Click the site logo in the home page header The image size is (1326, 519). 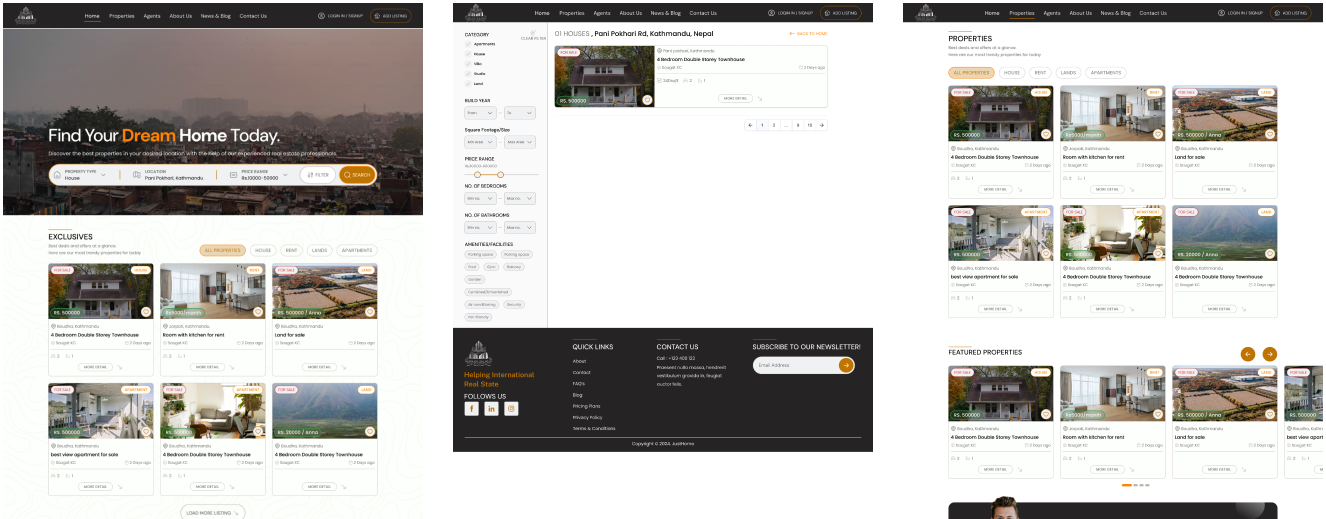coord(26,15)
